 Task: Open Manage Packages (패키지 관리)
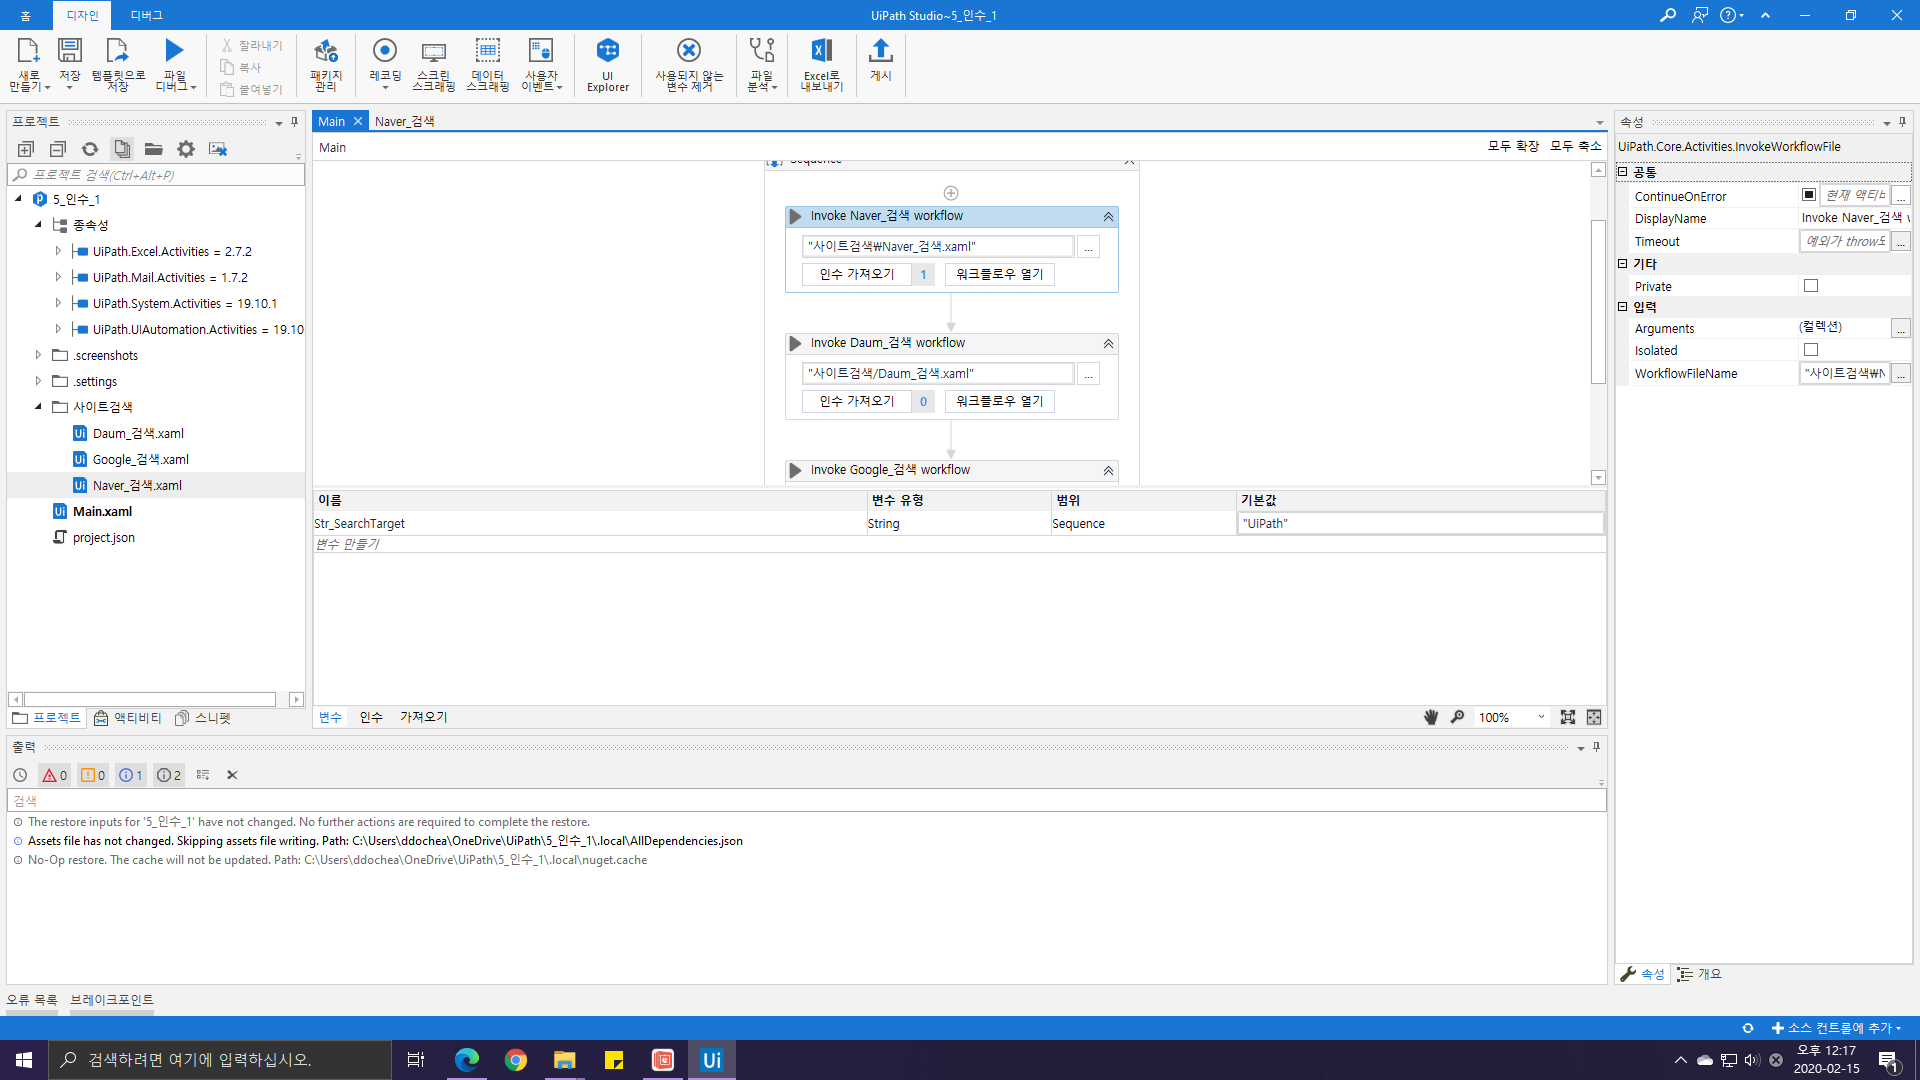[326, 64]
